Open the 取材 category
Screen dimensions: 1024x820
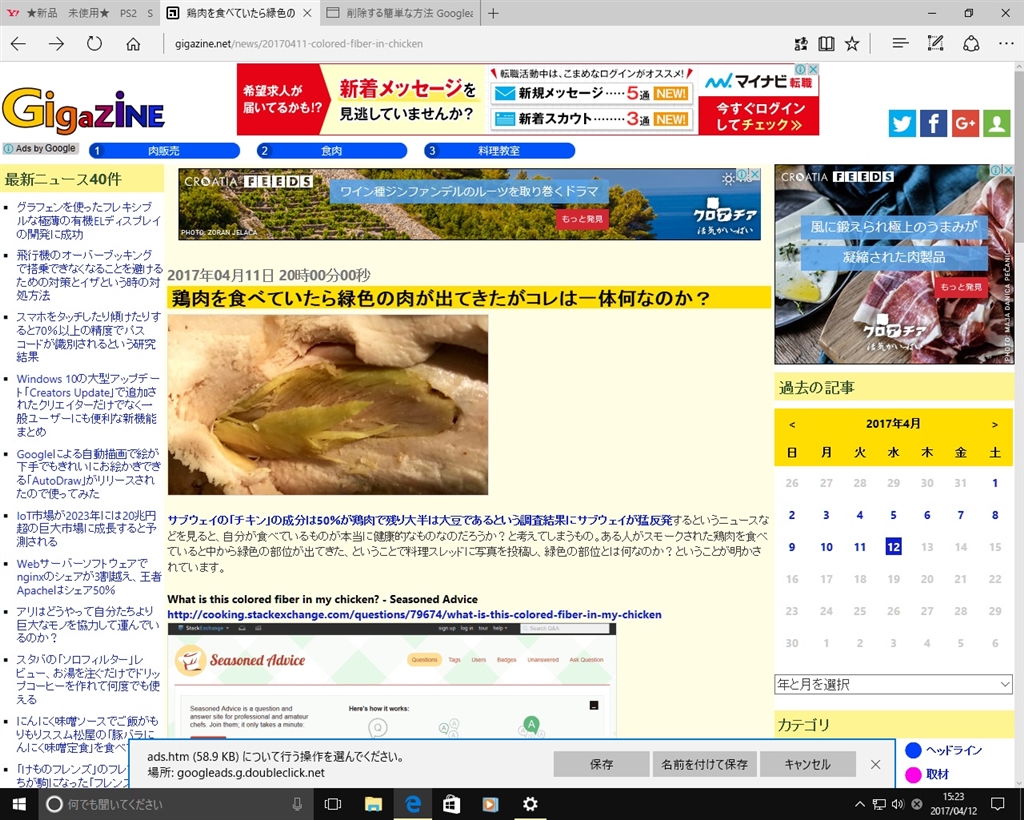(937, 774)
